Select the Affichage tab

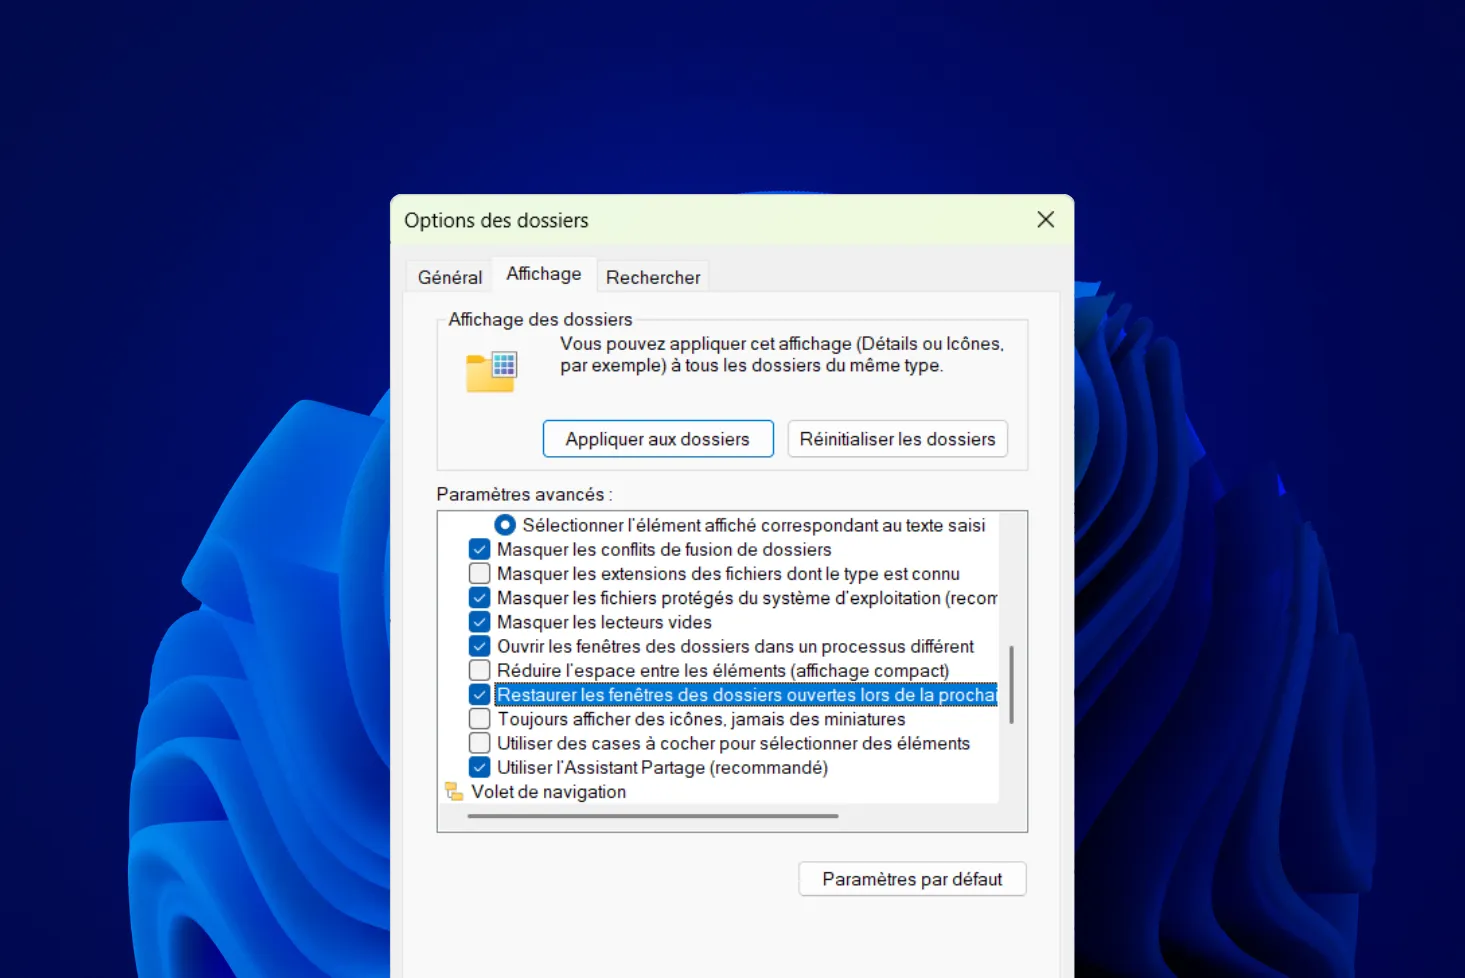pos(543,274)
